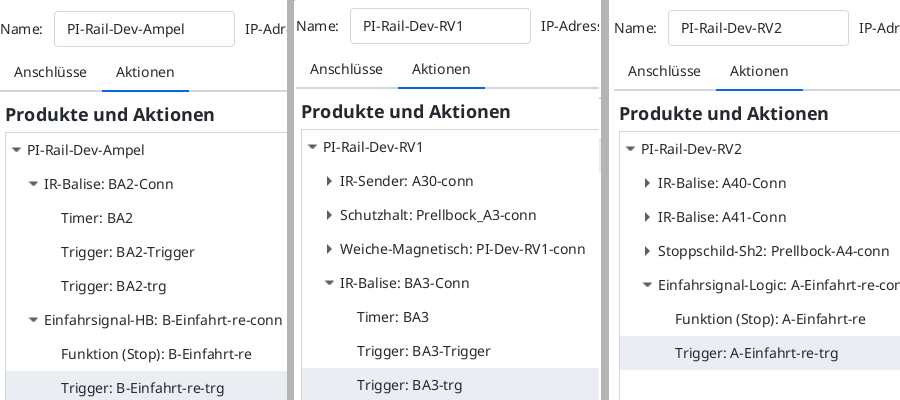Expand Stoppschild-Sh2 Prellbock-A4-conn node

pos(647,251)
